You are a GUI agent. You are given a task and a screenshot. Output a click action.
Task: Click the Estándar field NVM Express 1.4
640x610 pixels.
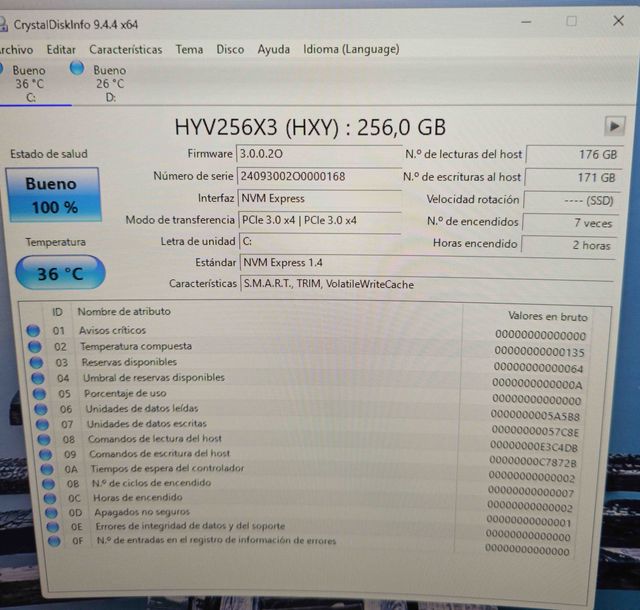(x=427, y=263)
